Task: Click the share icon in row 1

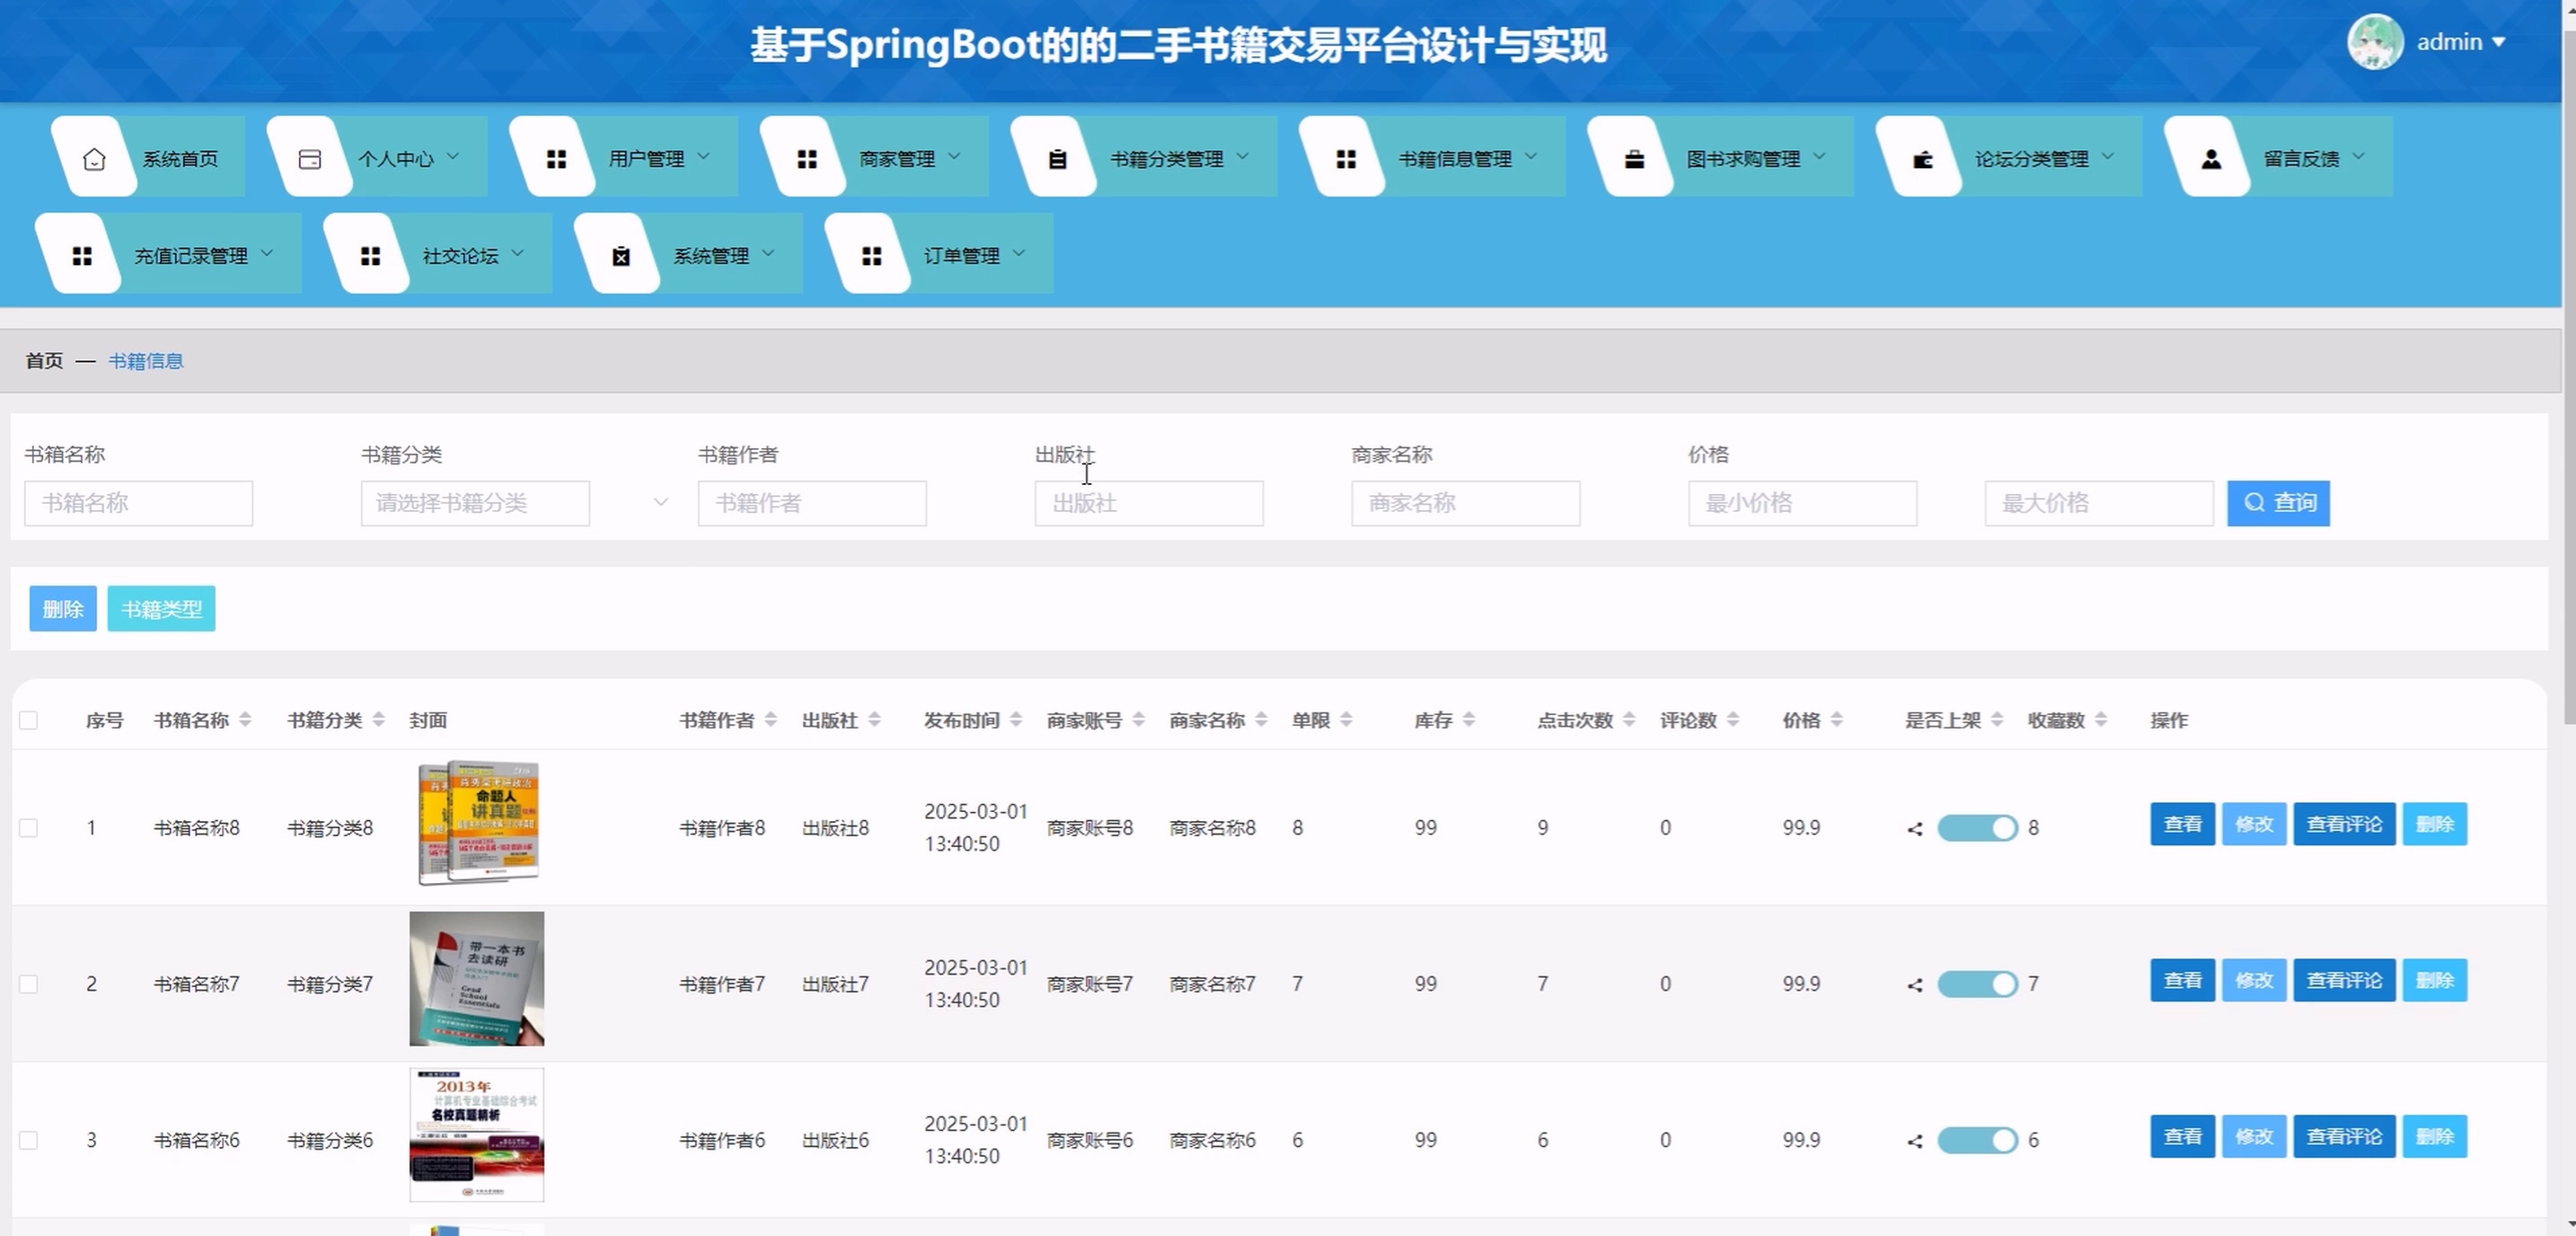Action: tap(1914, 829)
